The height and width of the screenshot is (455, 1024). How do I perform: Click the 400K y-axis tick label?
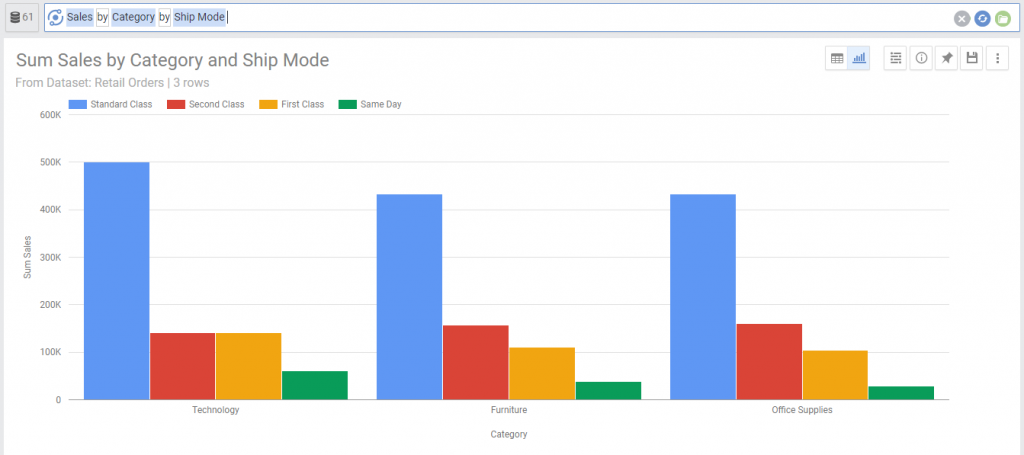pos(51,210)
